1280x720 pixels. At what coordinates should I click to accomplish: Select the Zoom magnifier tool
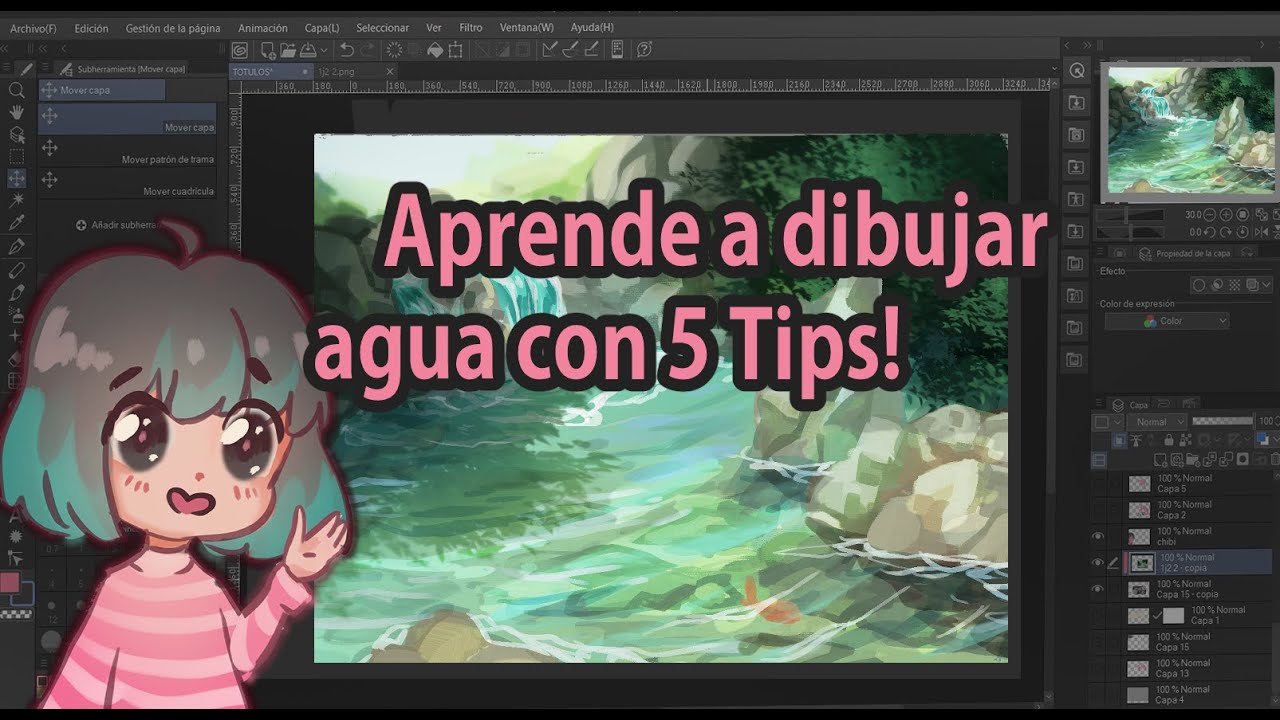pos(17,90)
